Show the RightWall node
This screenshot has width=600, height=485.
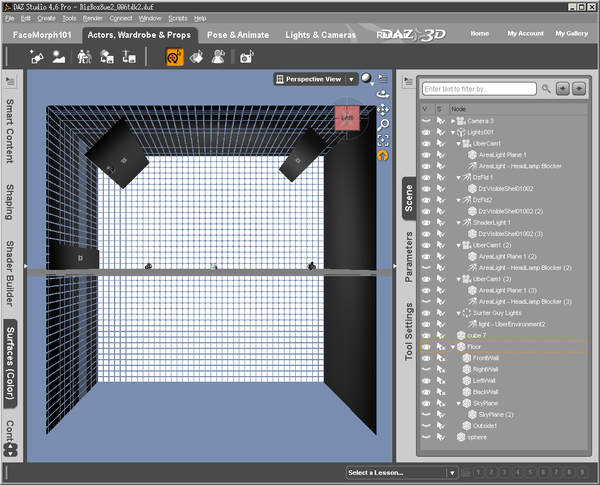(x=426, y=369)
